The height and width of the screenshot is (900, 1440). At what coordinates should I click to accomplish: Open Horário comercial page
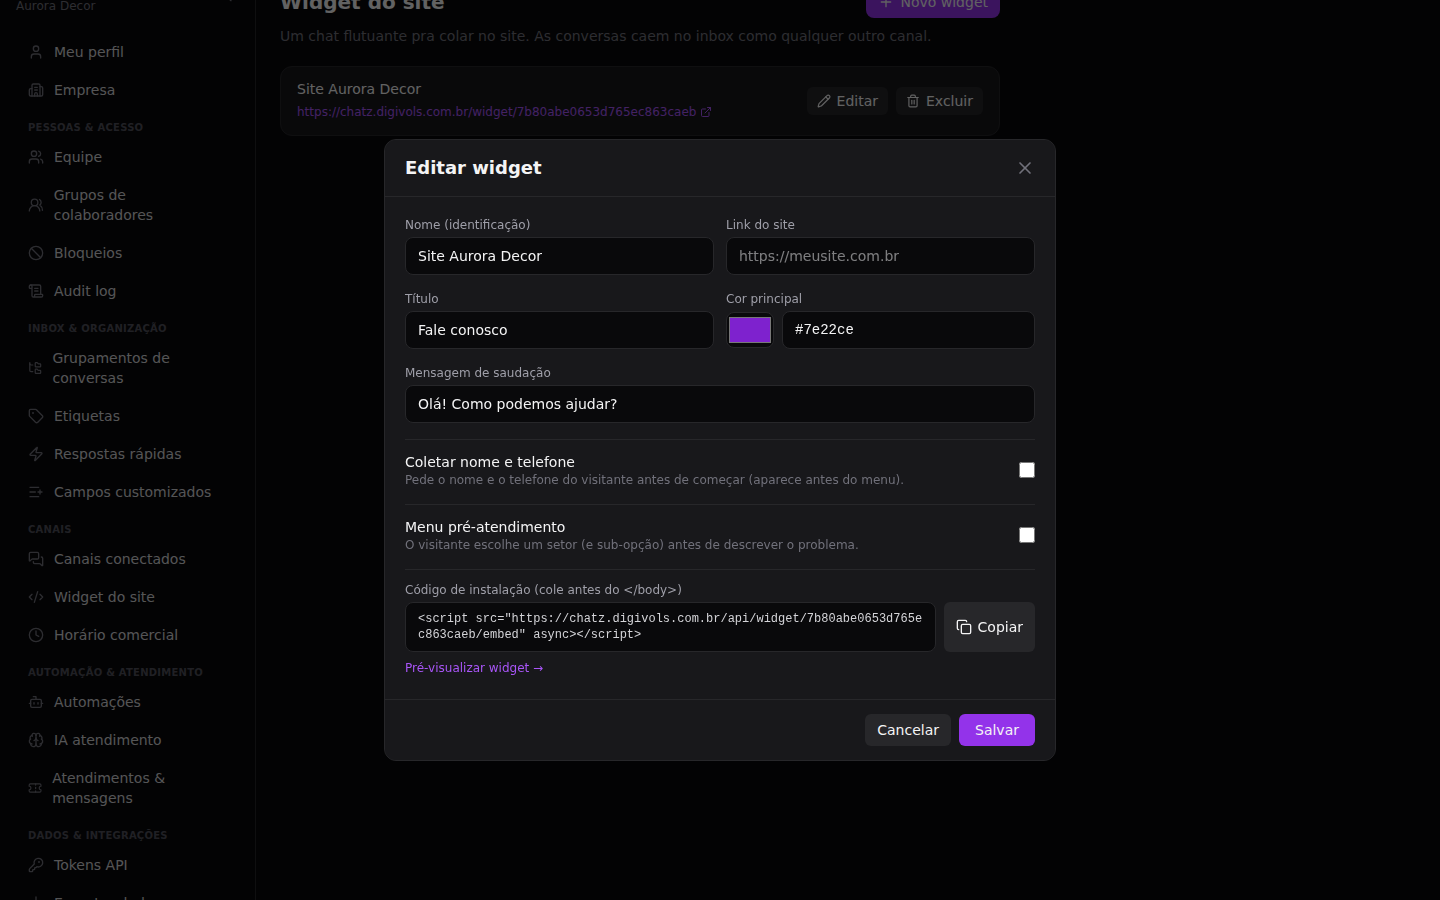coord(128,635)
